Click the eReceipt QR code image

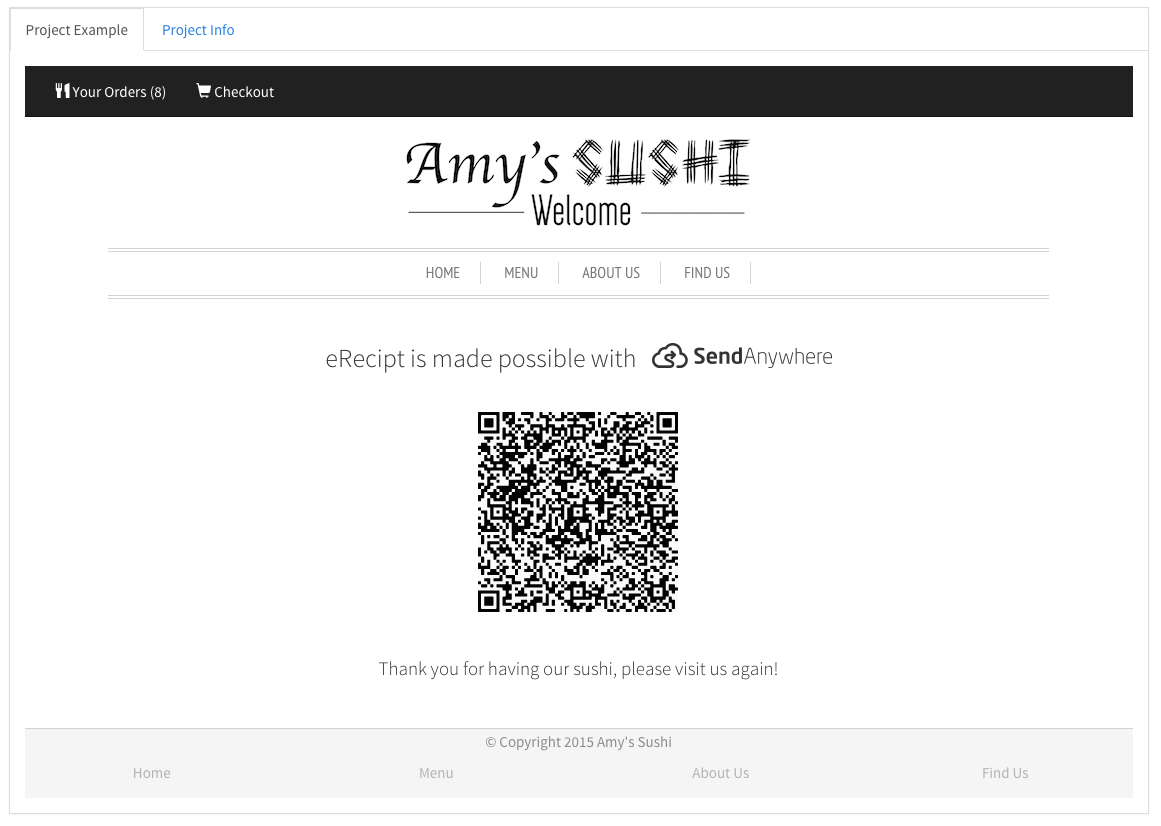coord(578,511)
